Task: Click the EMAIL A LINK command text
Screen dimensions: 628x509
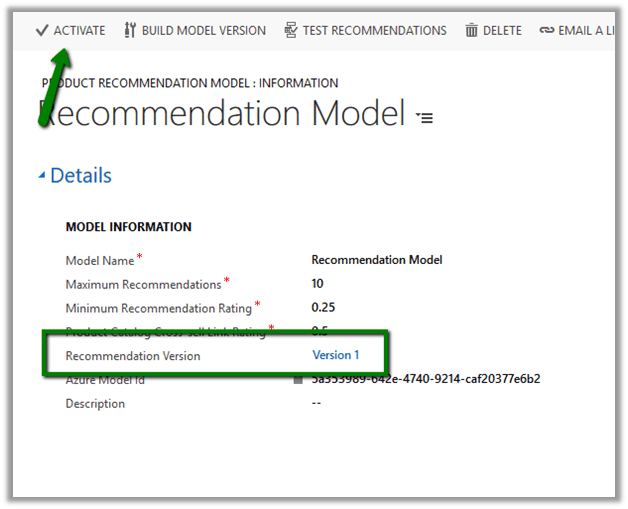Action: pyautogui.click(x=588, y=30)
